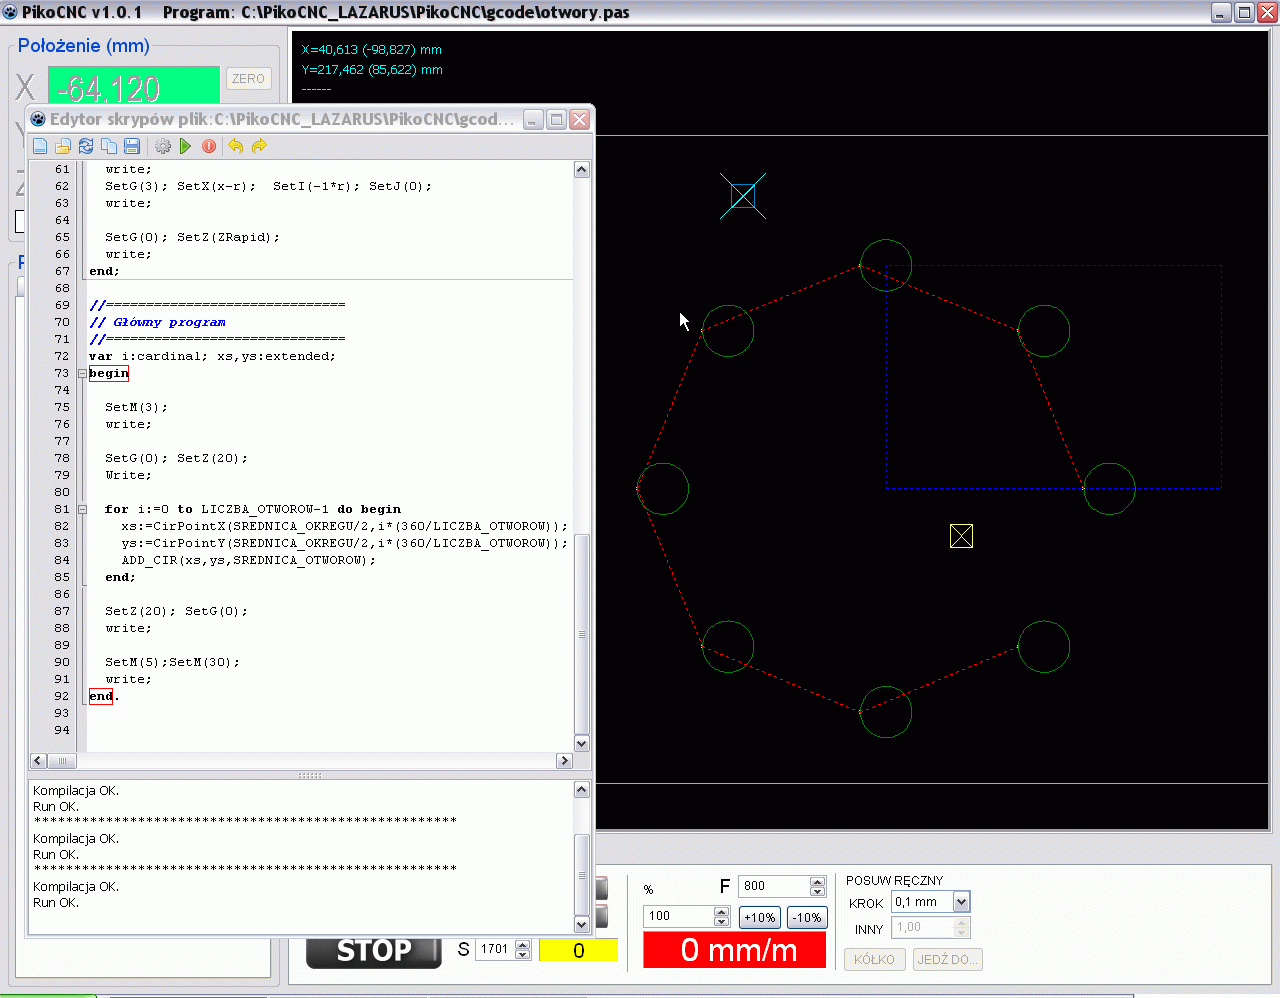The image size is (1280, 998).
Task: Reload the script with the refresh icon
Action: pos(86,146)
